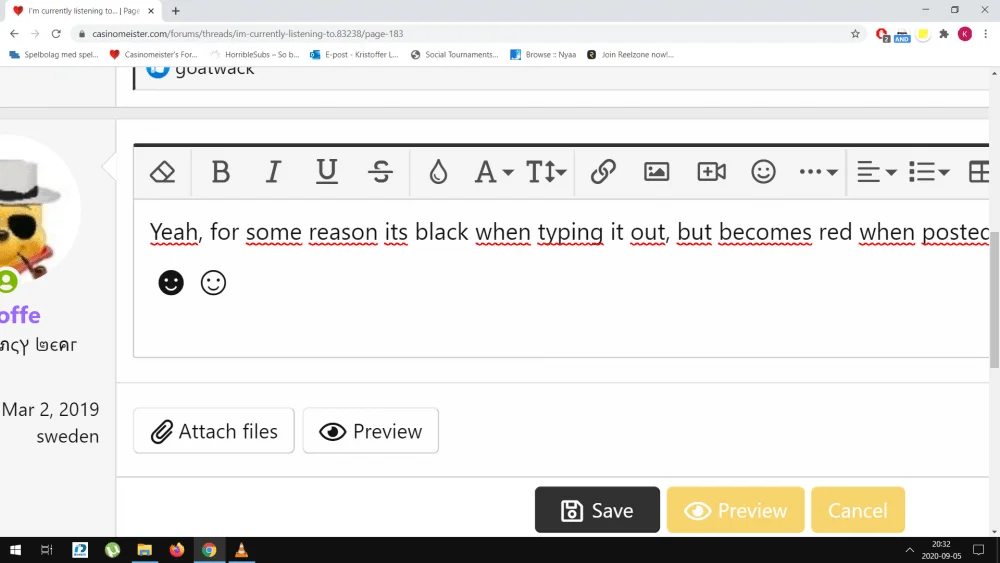Image resolution: width=1000 pixels, height=563 pixels.
Task: Open the list type dropdown
Action: click(929, 172)
